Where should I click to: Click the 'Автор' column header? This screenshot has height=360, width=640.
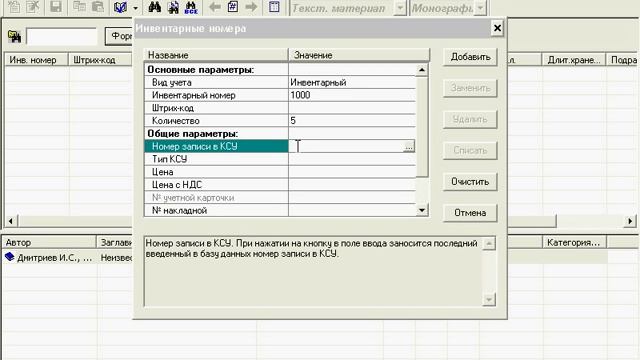tap(49, 242)
